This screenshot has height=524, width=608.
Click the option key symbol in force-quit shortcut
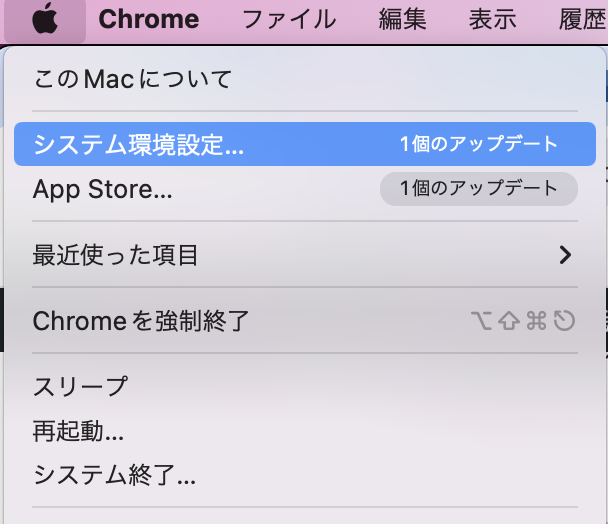(x=482, y=321)
